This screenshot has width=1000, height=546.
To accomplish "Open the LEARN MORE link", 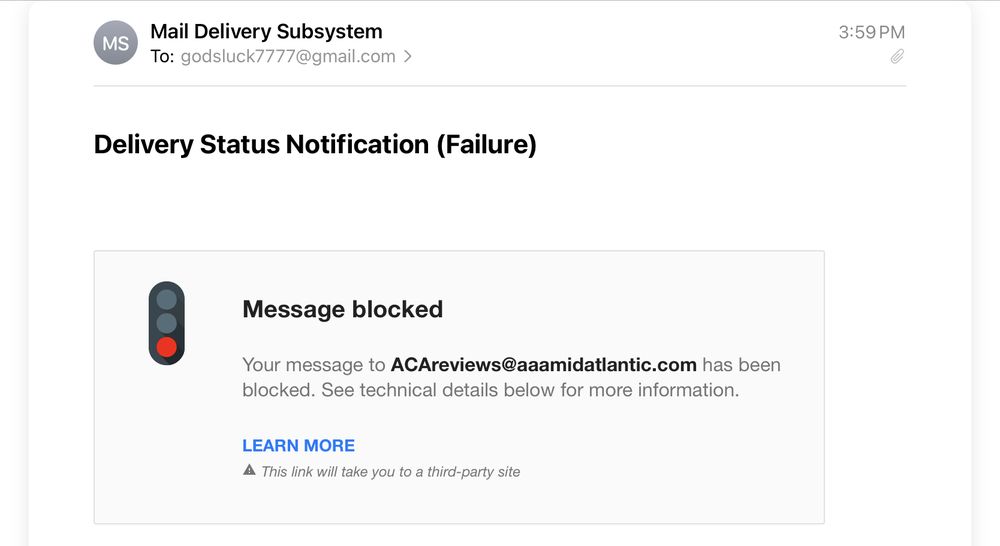I will click(x=298, y=445).
